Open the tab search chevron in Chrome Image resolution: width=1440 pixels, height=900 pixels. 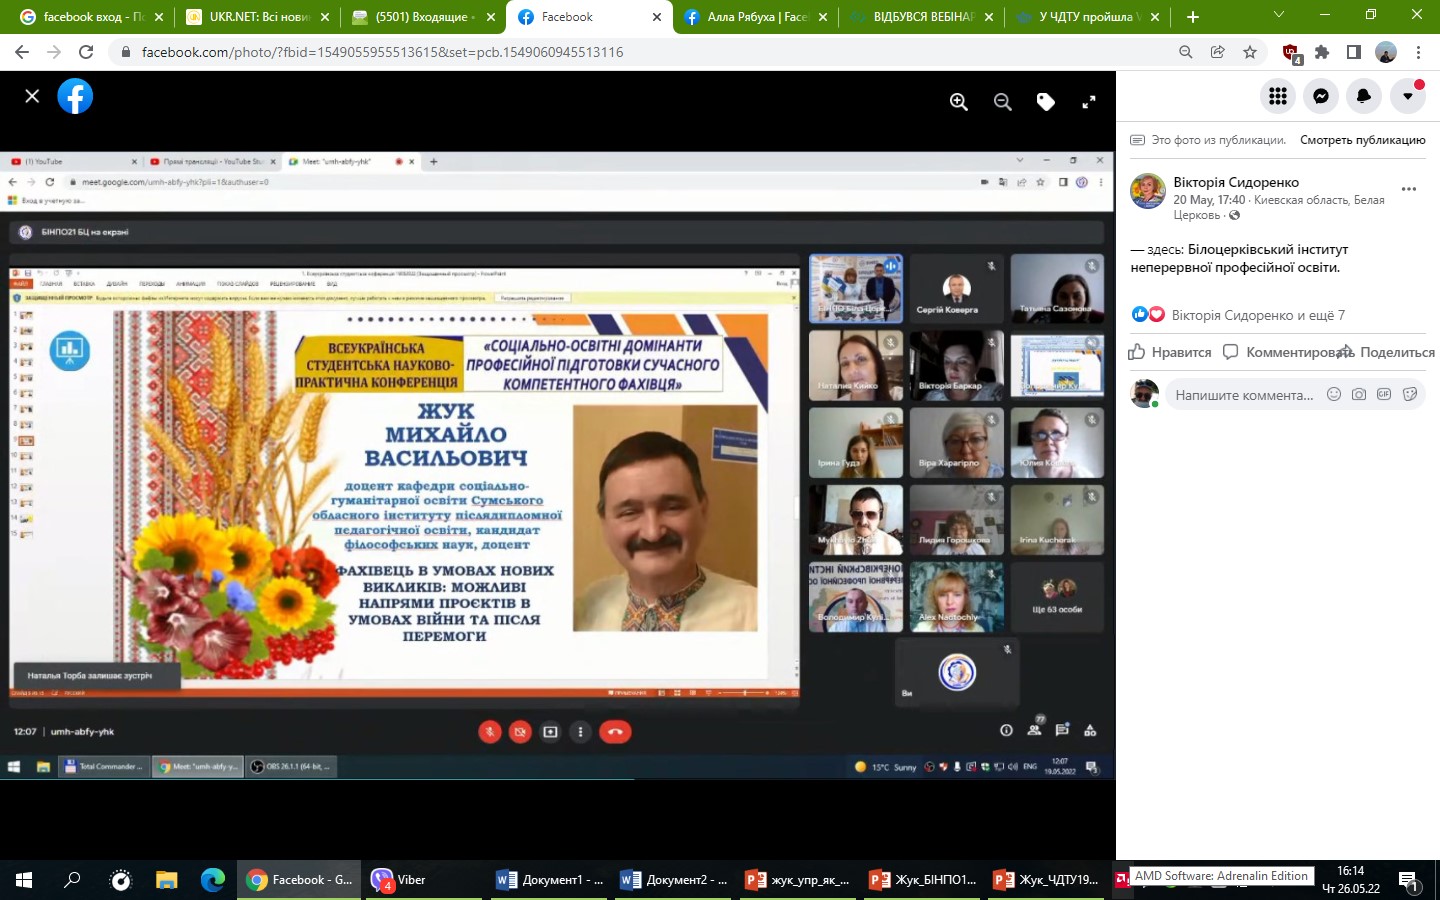coord(1278,15)
